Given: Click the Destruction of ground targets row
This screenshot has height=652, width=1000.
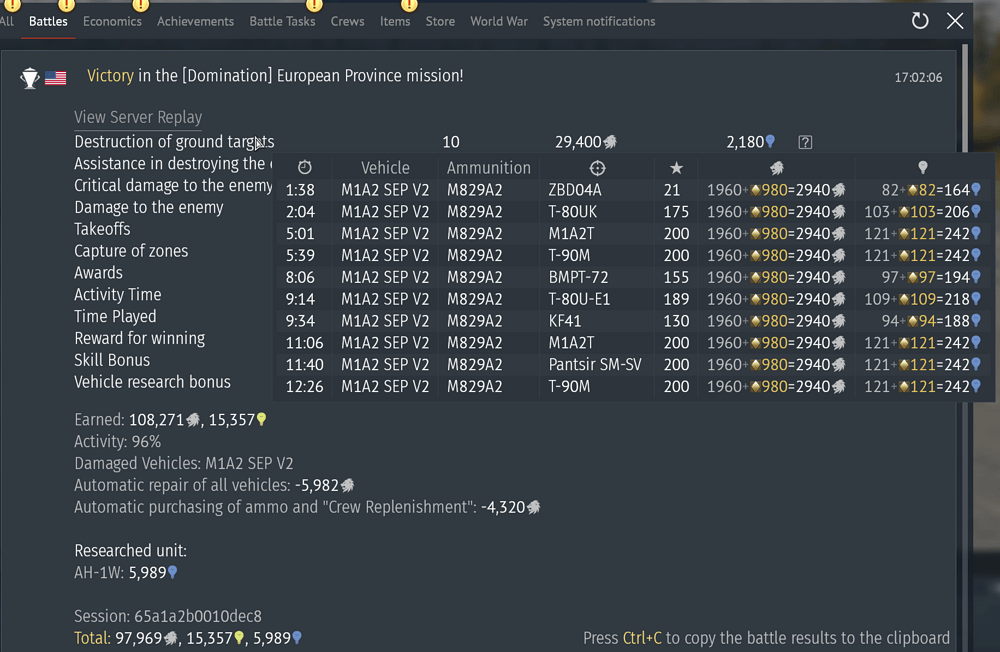Looking at the screenshot, I should coord(174,142).
